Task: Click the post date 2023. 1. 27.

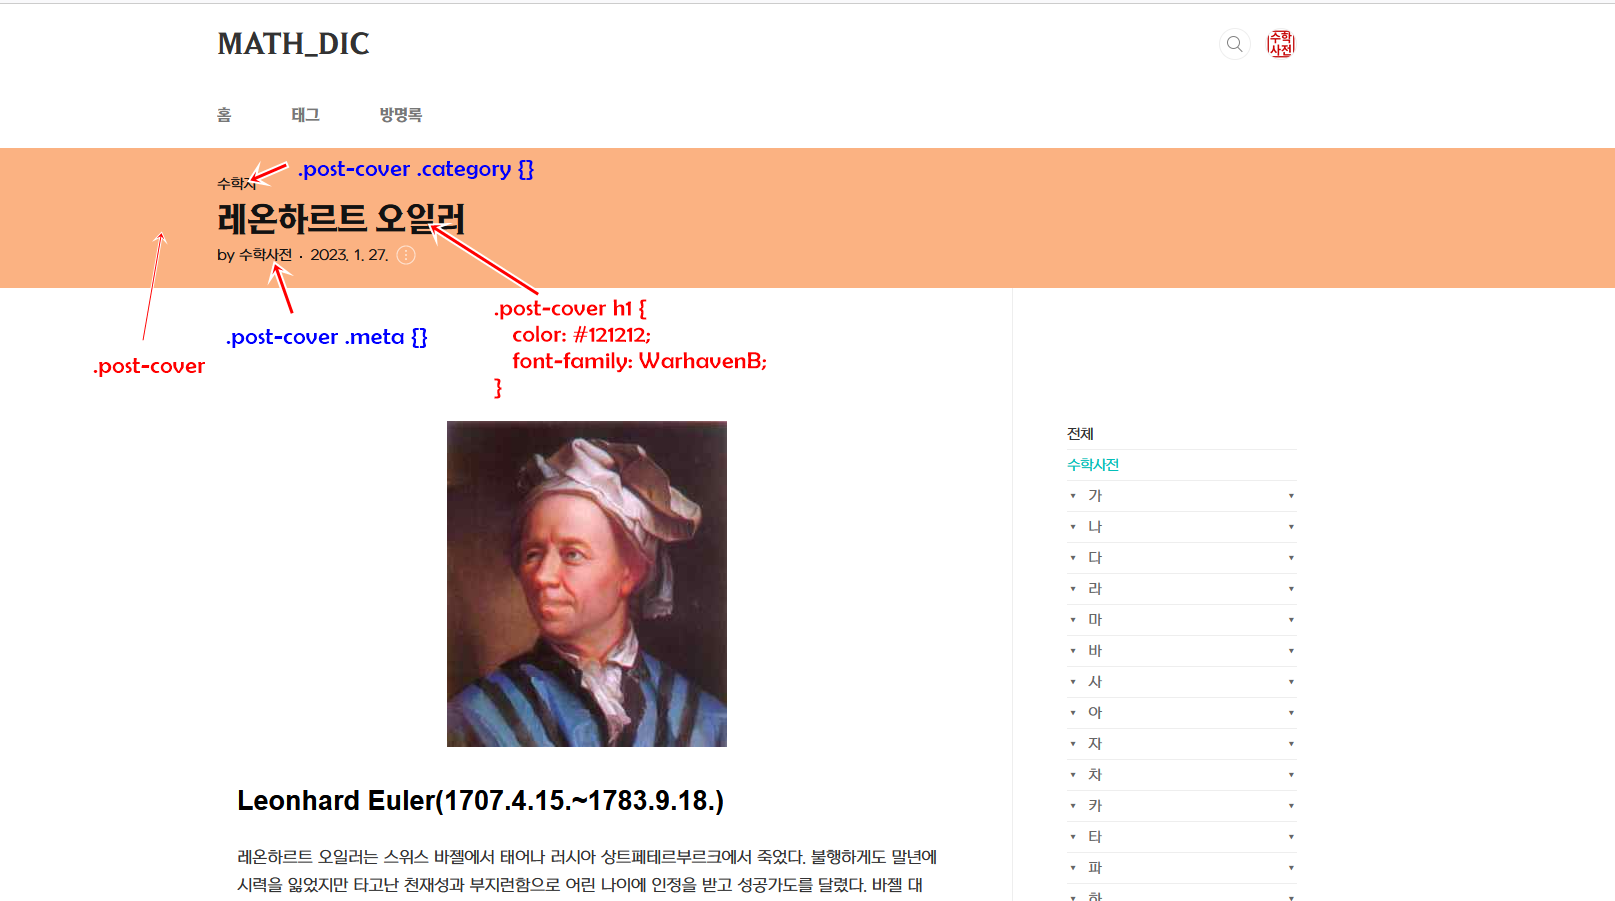Action: pos(349,255)
